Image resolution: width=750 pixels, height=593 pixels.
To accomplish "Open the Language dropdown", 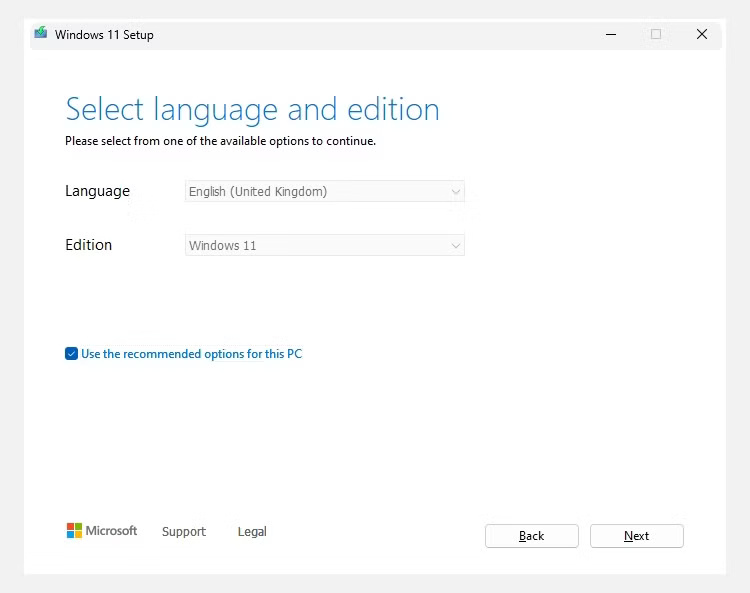I will (324, 191).
